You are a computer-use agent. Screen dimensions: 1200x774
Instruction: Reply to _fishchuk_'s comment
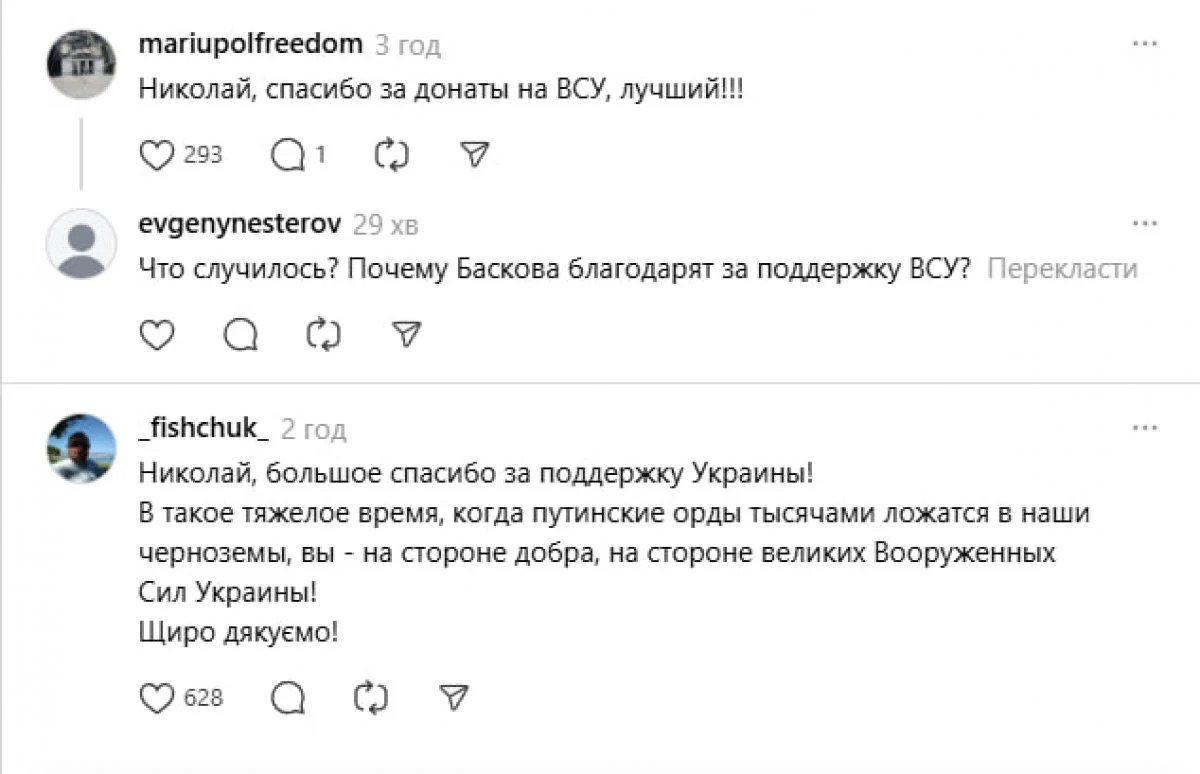pos(288,697)
